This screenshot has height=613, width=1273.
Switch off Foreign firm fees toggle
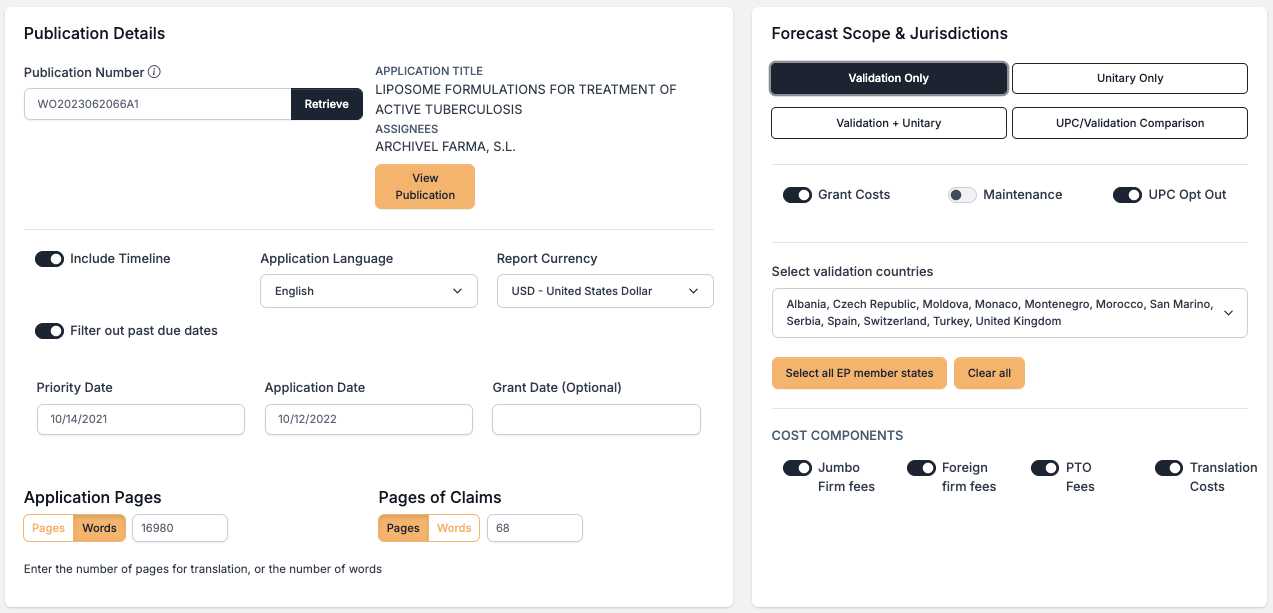point(921,468)
